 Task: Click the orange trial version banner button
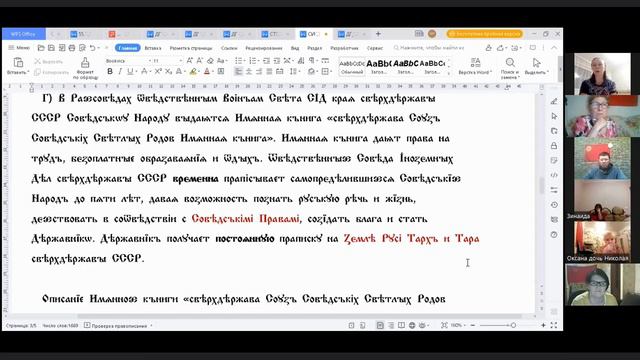pyautogui.click(x=484, y=34)
